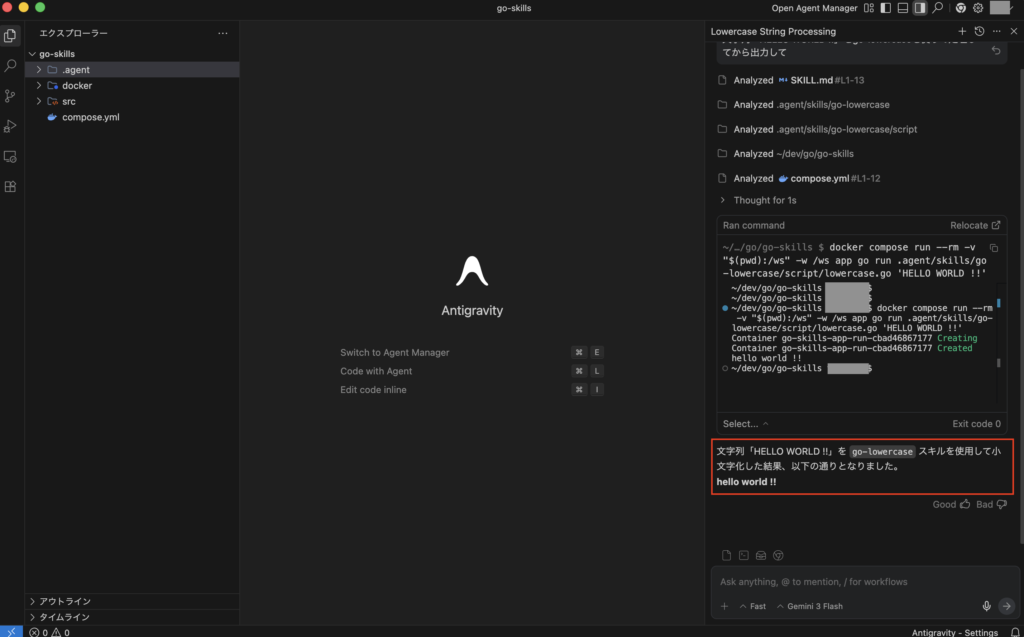
Task: Toggle the bottom panel layout button
Action: [902, 8]
